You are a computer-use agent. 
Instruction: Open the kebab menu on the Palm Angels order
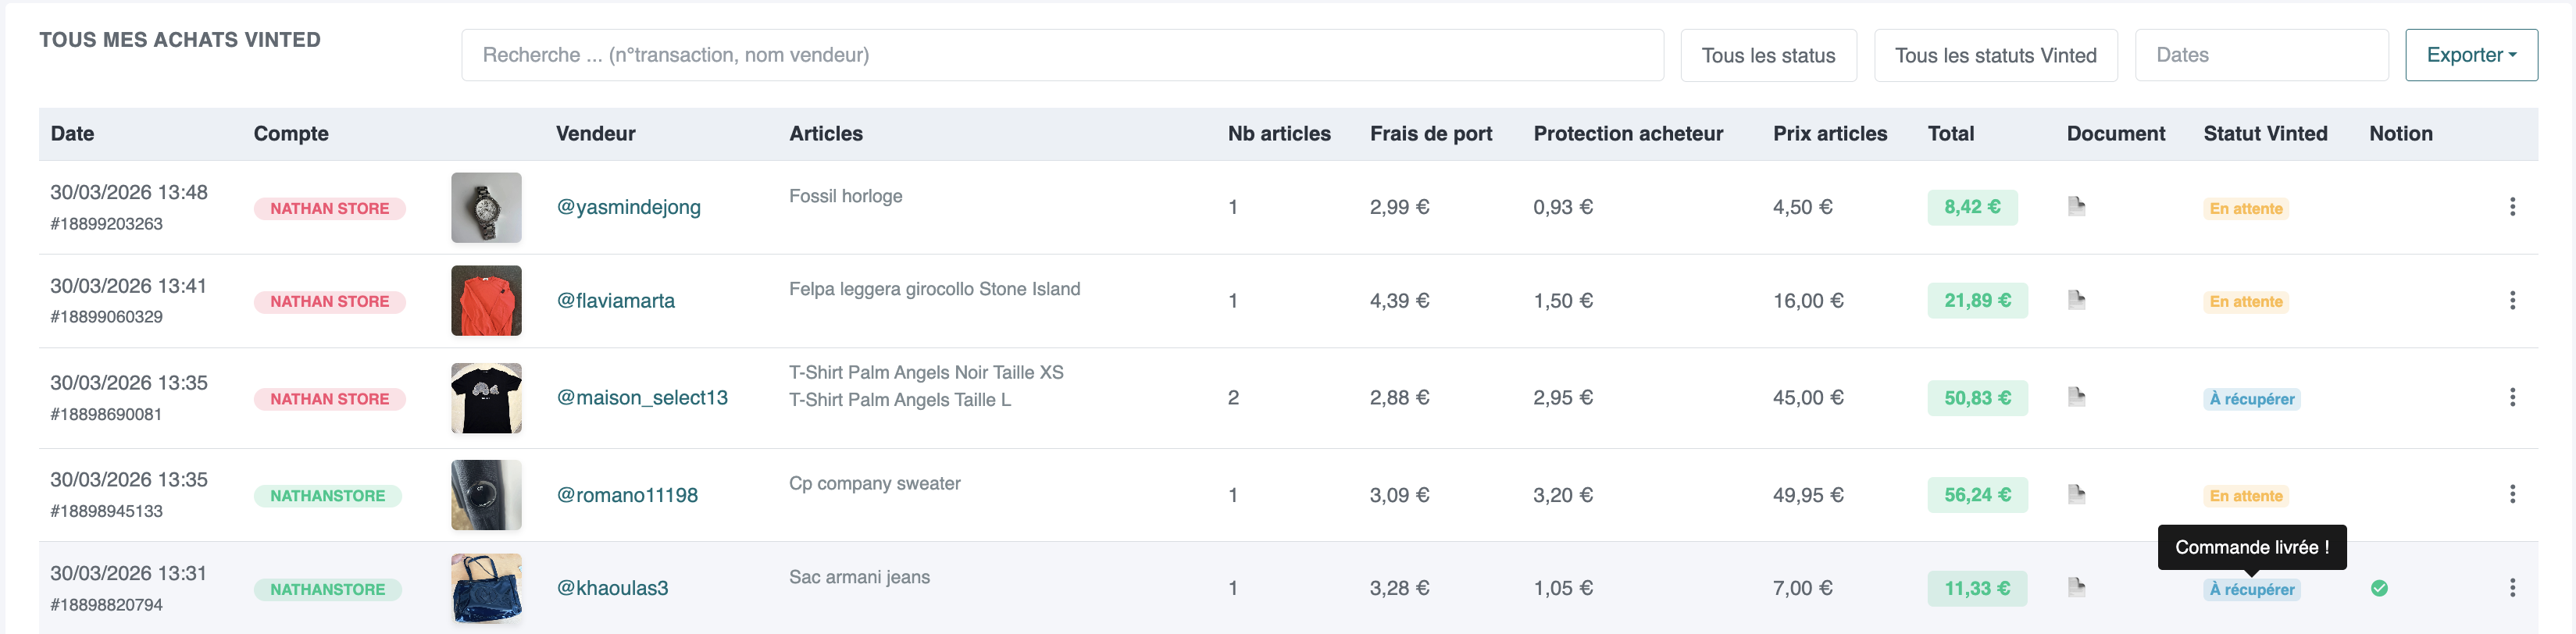pyautogui.click(x=2513, y=397)
